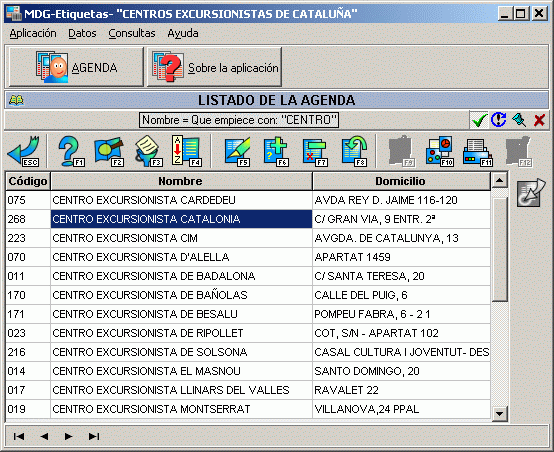Open the Consultas menu
Image resolution: width=554 pixels, height=452 pixels.
(x=132, y=33)
